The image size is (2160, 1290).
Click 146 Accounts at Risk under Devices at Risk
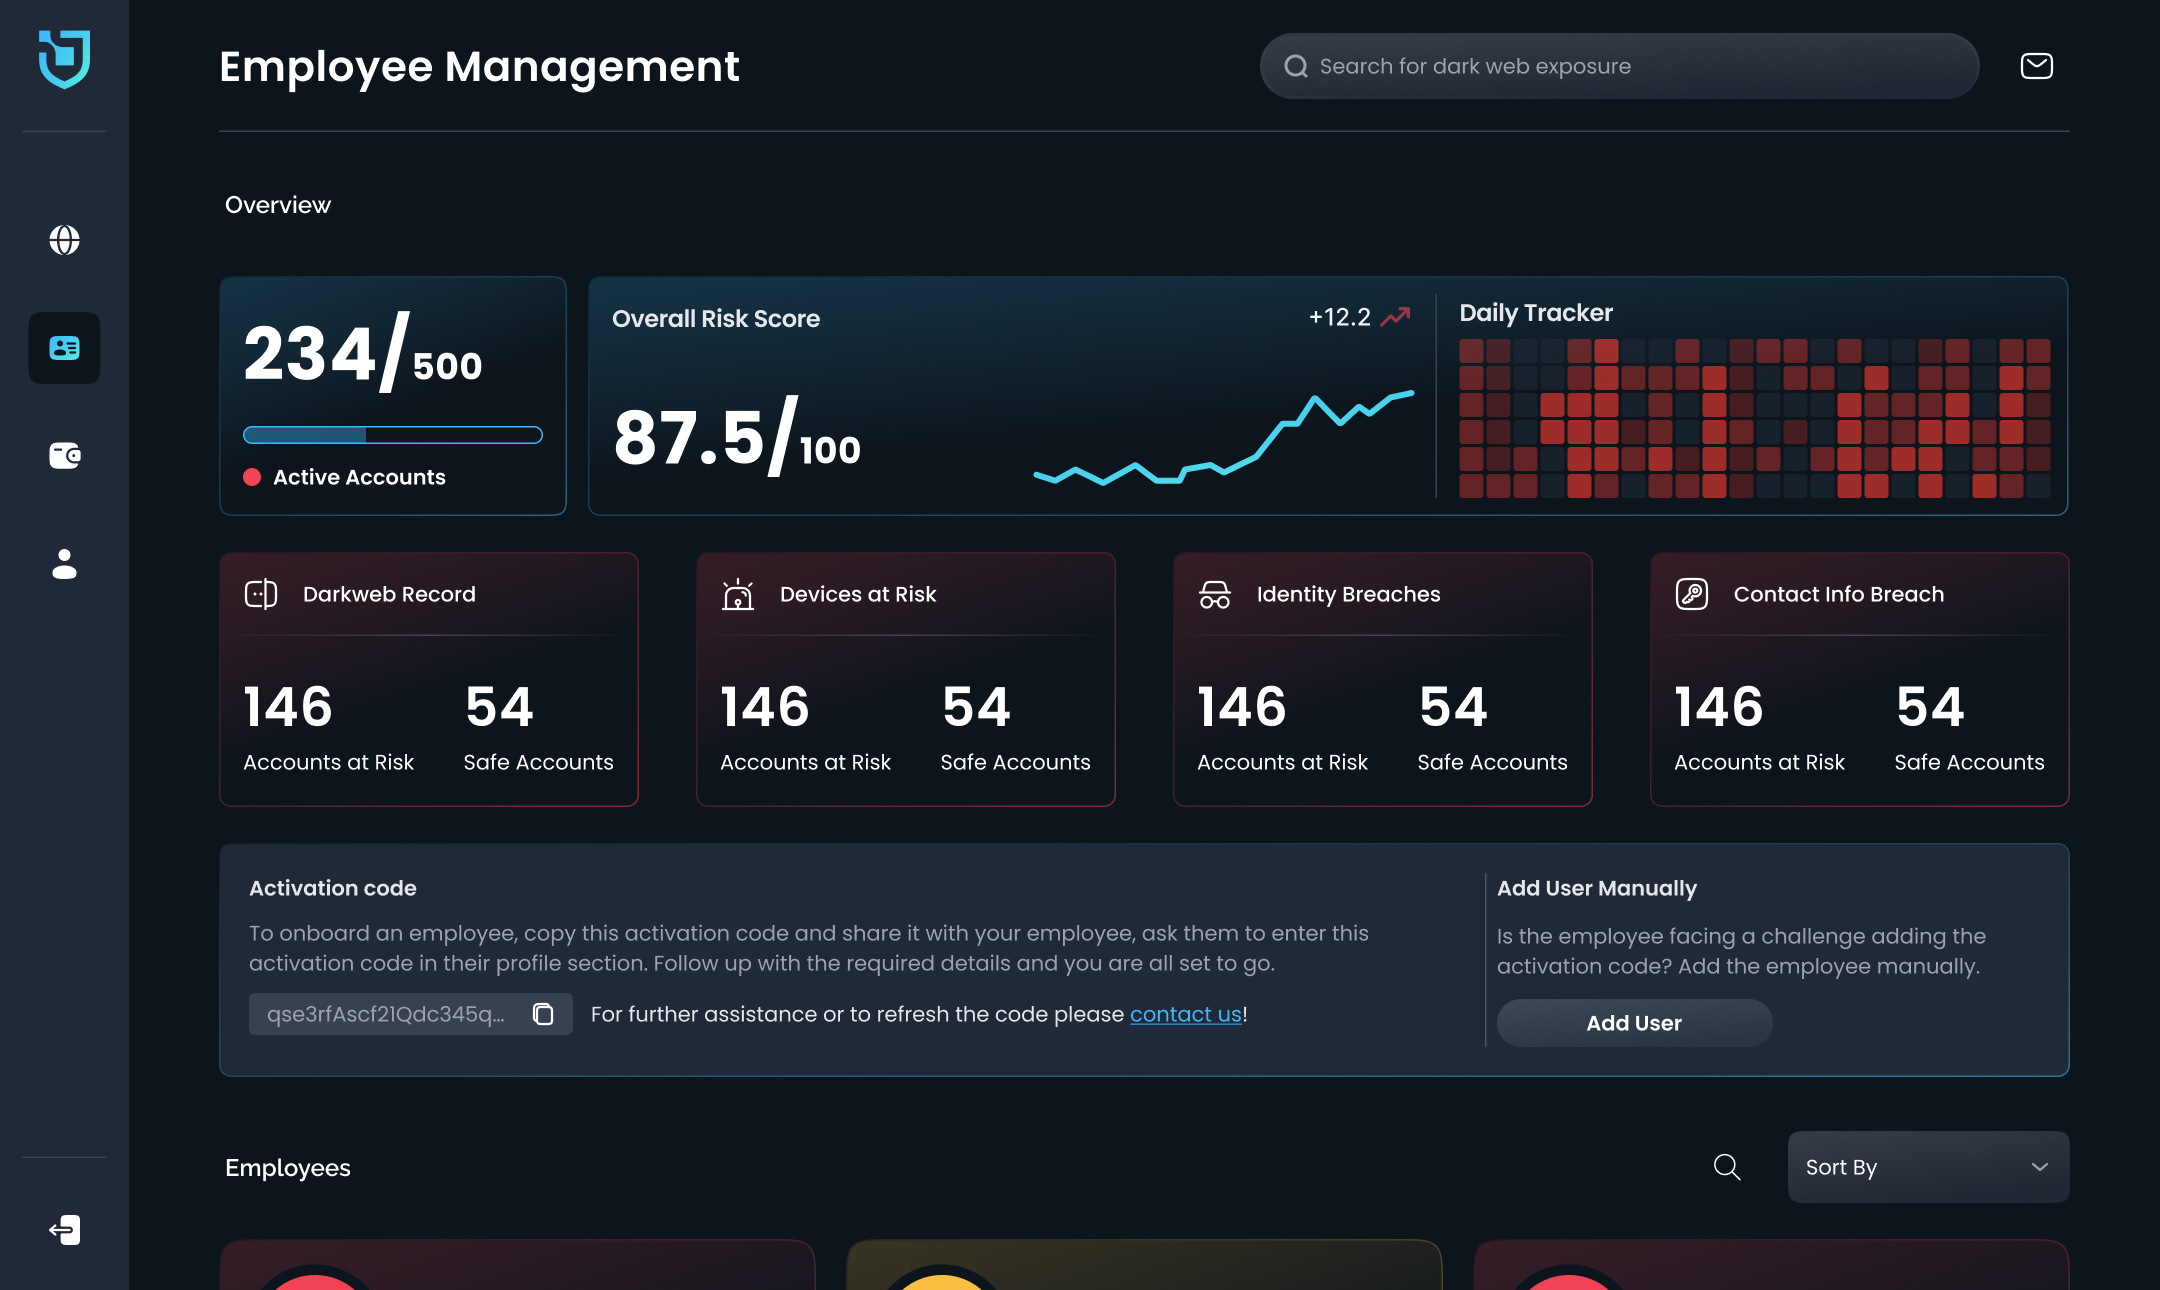point(805,727)
